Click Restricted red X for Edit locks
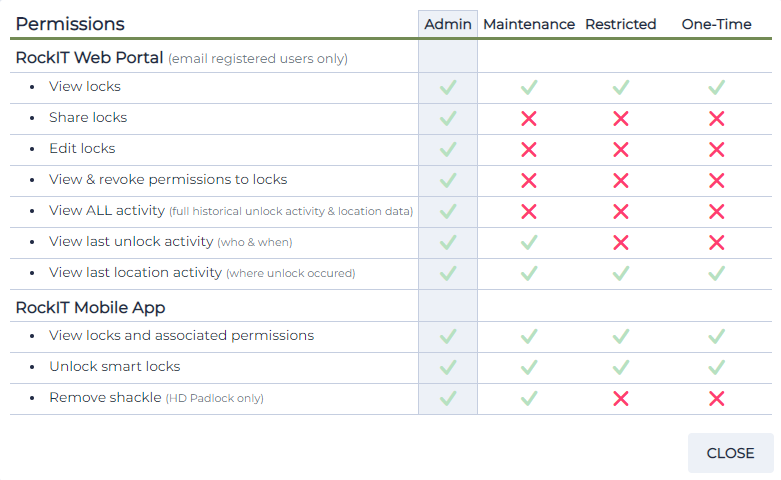This screenshot has height=480, width=781. tap(621, 149)
